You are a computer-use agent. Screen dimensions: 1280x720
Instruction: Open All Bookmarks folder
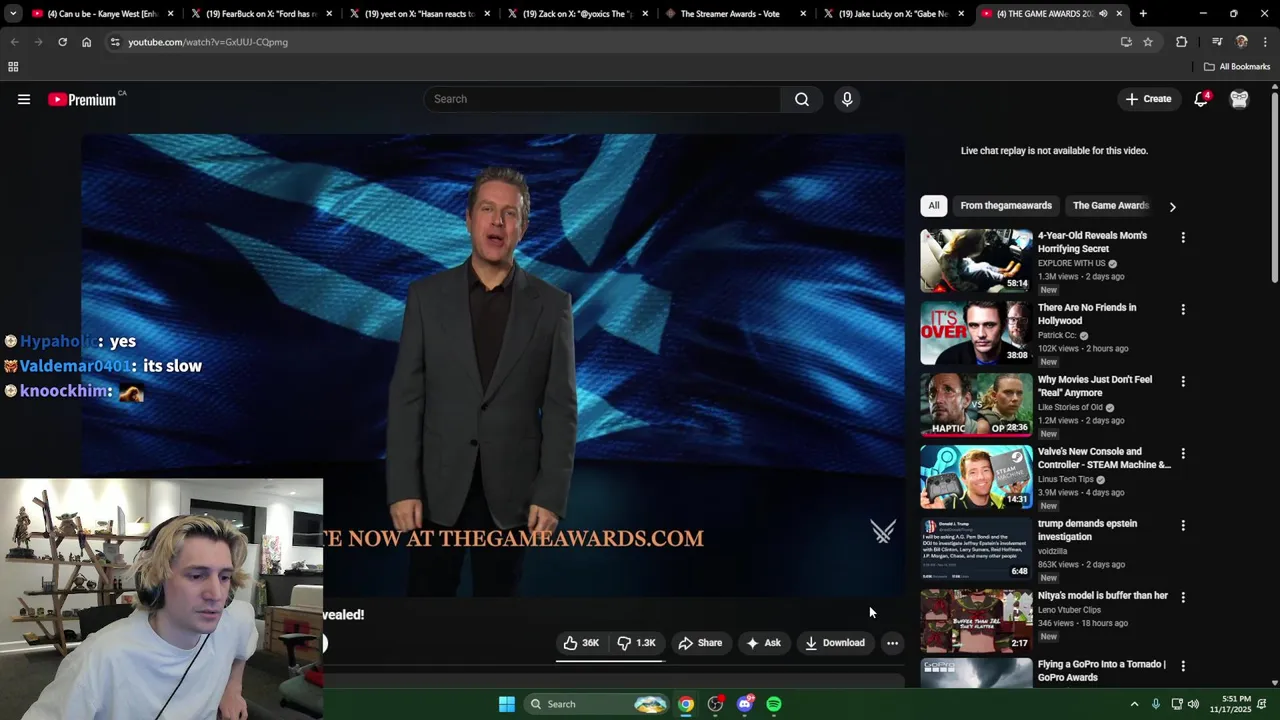point(1237,67)
